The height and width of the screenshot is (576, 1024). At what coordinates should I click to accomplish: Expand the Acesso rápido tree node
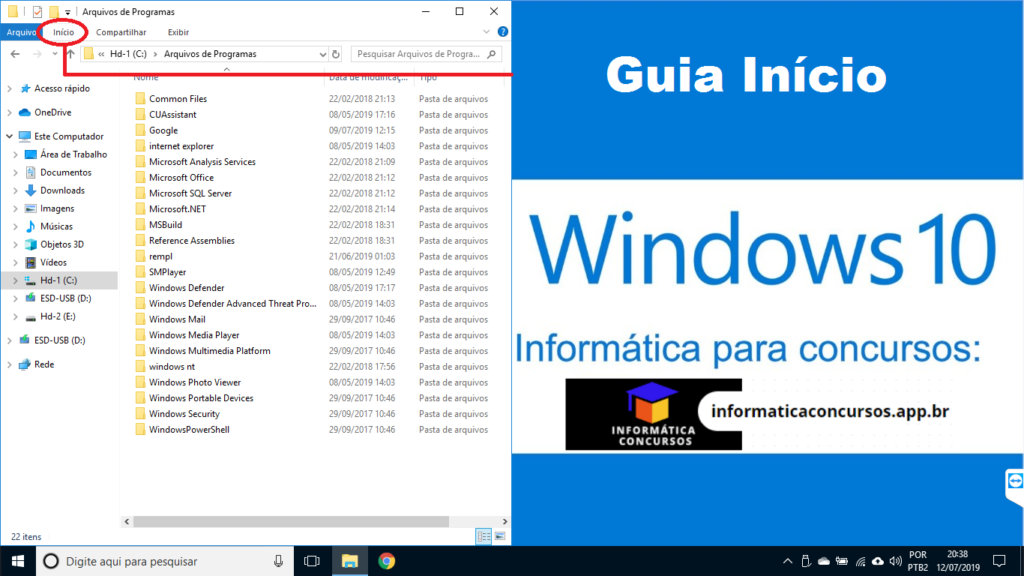click(x=10, y=88)
